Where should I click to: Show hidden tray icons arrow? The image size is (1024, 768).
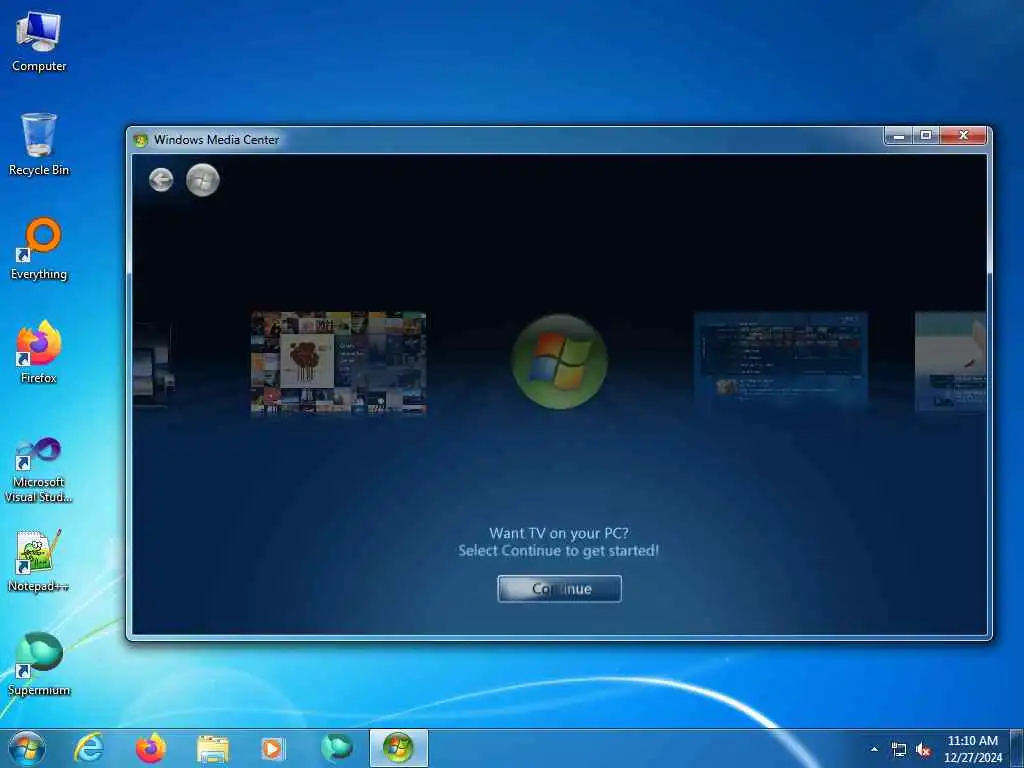pos(874,749)
